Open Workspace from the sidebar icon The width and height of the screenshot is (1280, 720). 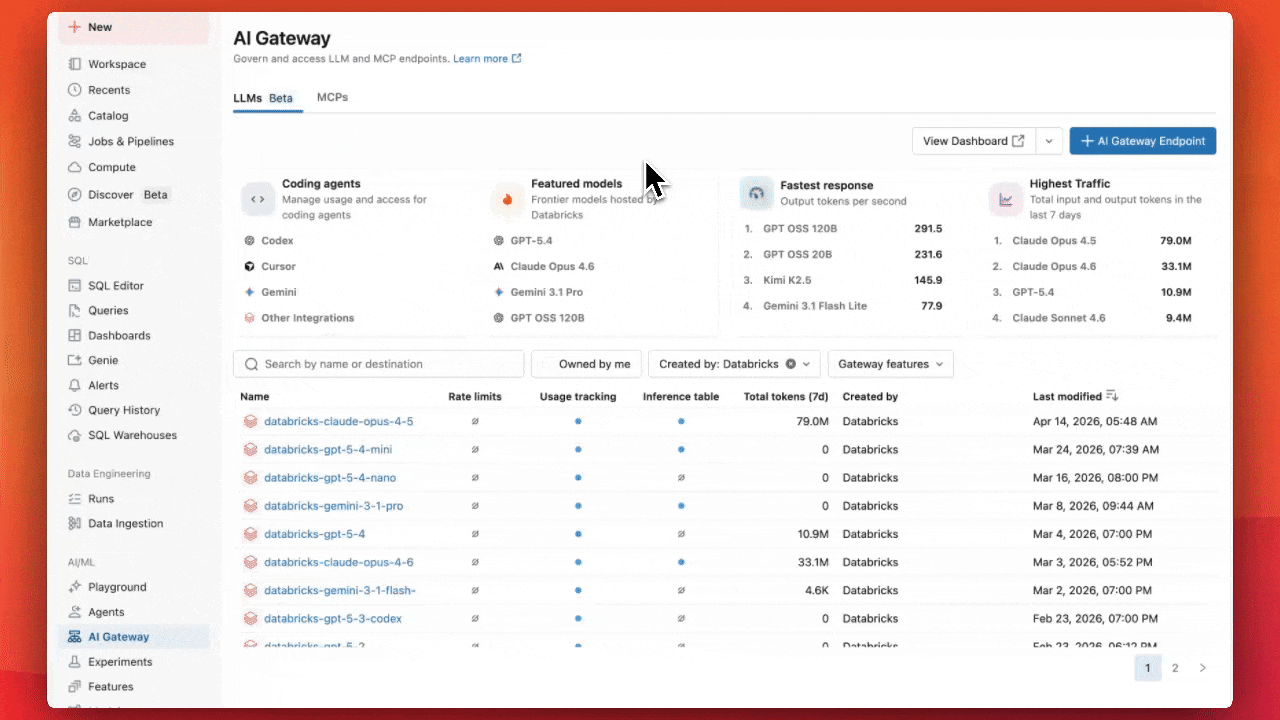[75, 64]
